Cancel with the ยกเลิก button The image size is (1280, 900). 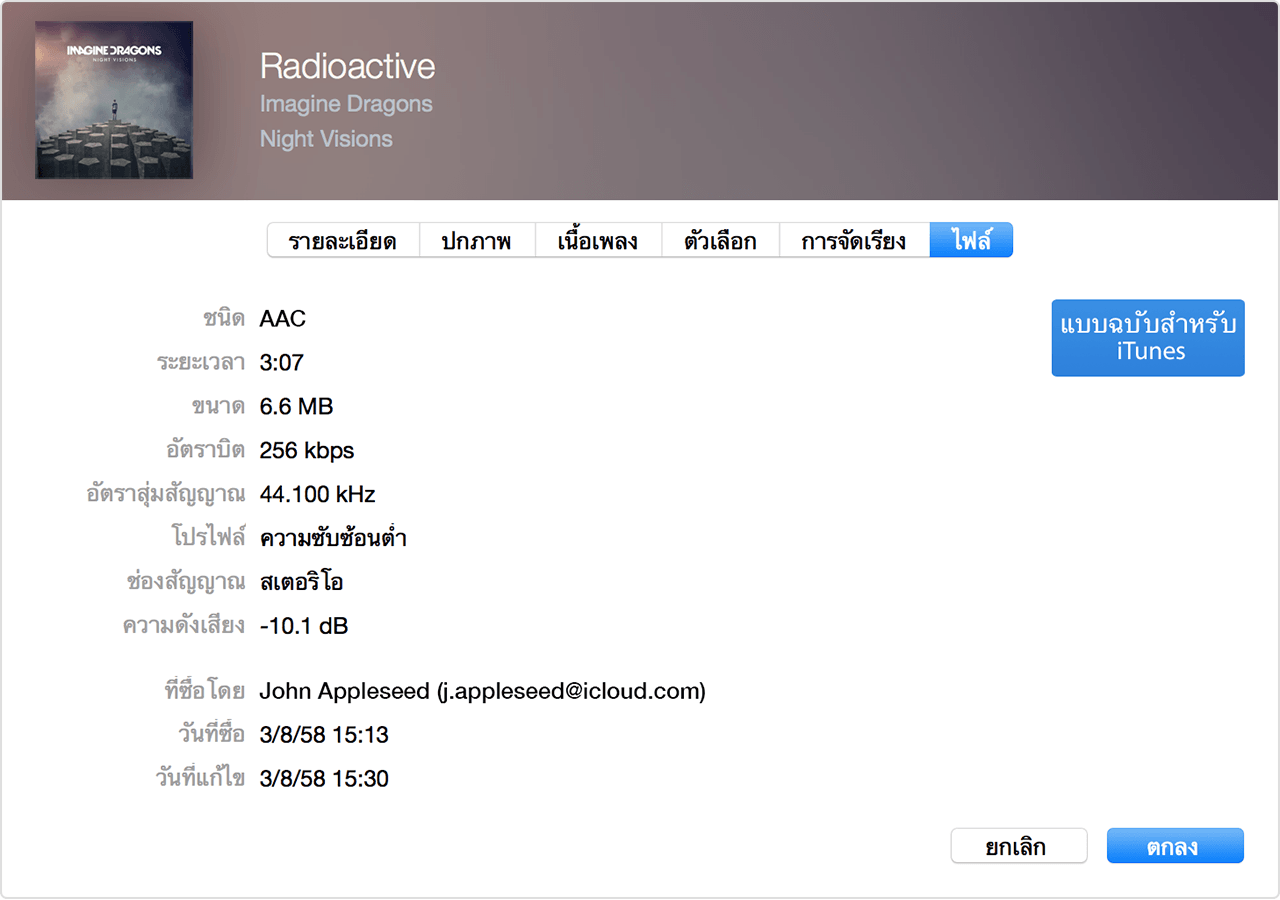pos(1018,846)
